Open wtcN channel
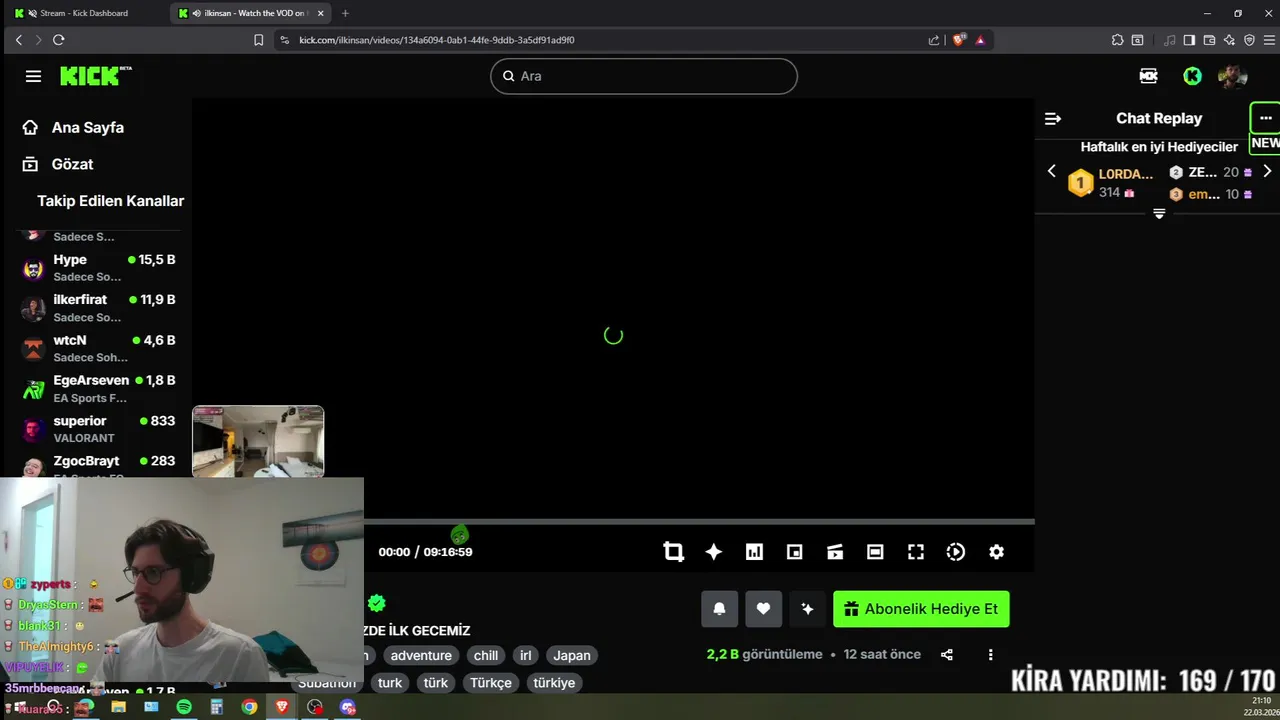Screen dimensions: 1280x720 pyautogui.click(x=98, y=348)
